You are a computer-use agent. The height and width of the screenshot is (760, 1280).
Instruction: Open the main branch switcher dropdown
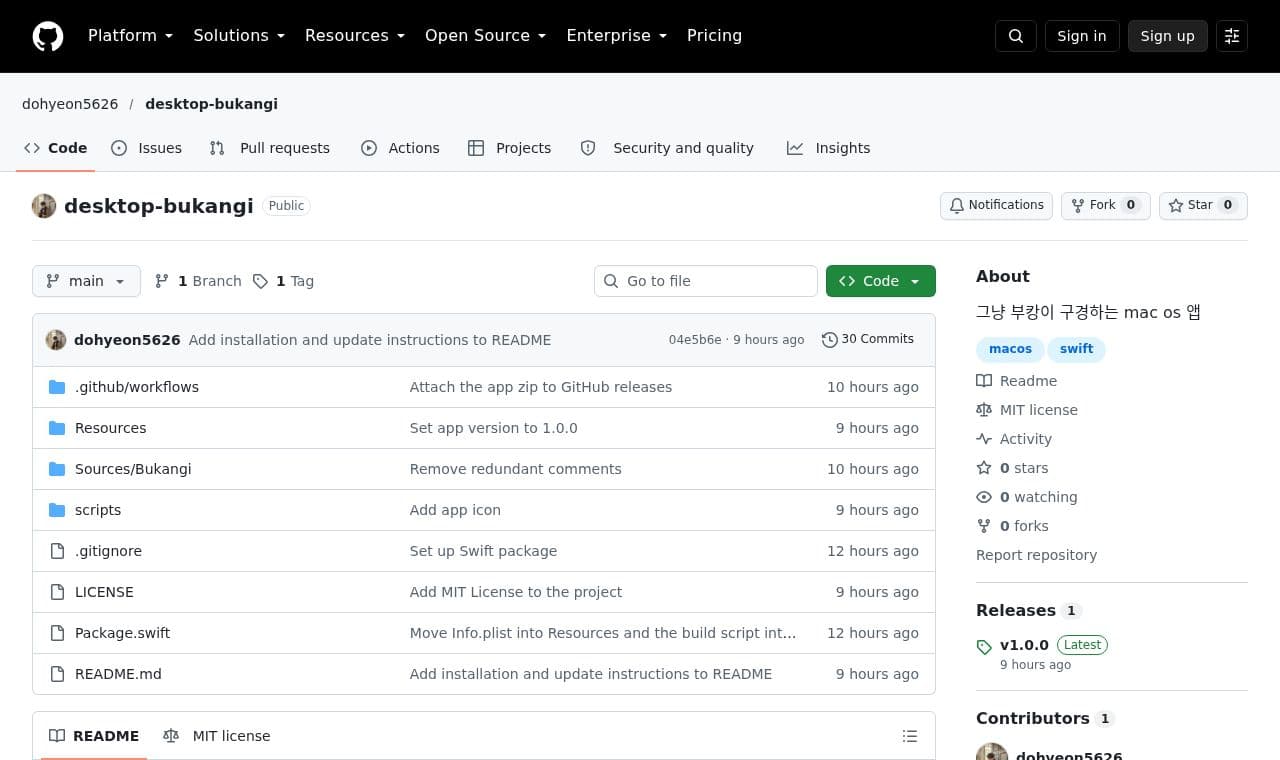tap(86, 281)
